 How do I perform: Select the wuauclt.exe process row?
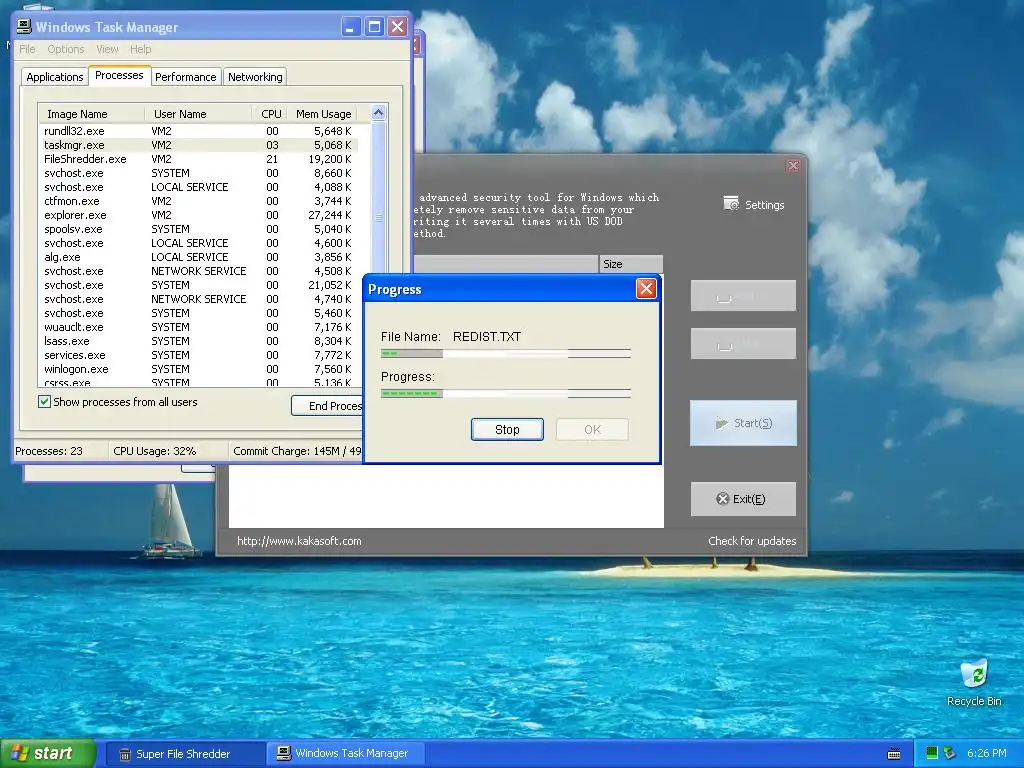198,327
